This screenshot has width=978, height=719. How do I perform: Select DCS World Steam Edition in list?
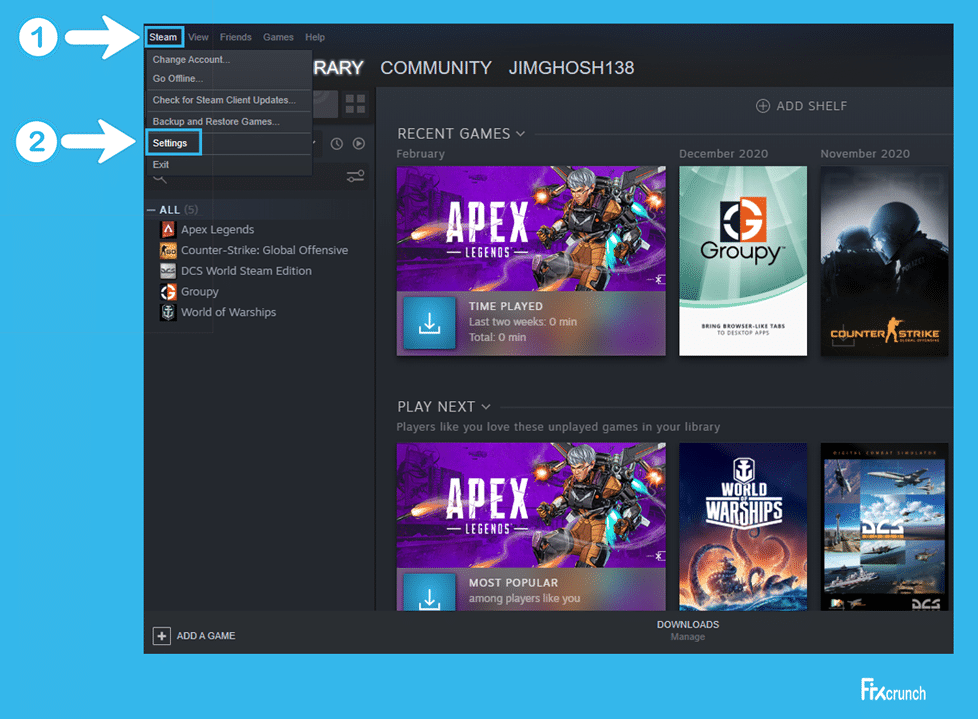pyautogui.click(x=246, y=271)
